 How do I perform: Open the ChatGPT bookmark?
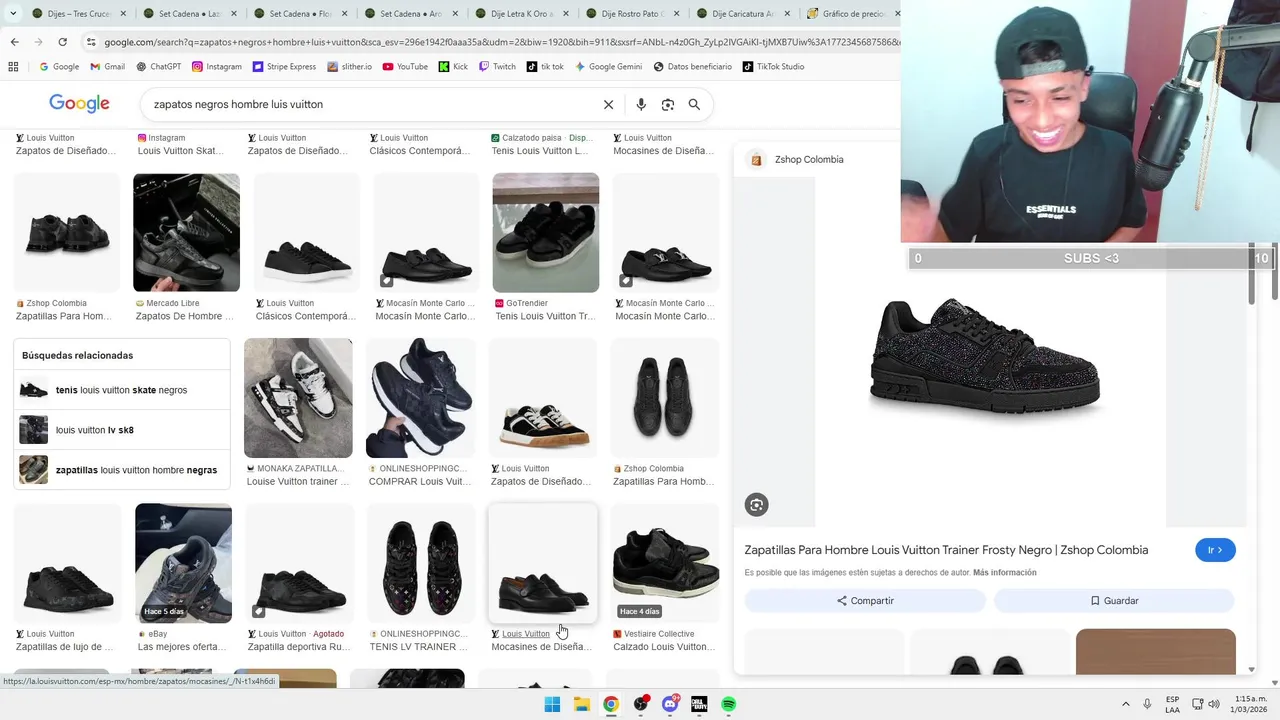pyautogui.click(x=158, y=67)
